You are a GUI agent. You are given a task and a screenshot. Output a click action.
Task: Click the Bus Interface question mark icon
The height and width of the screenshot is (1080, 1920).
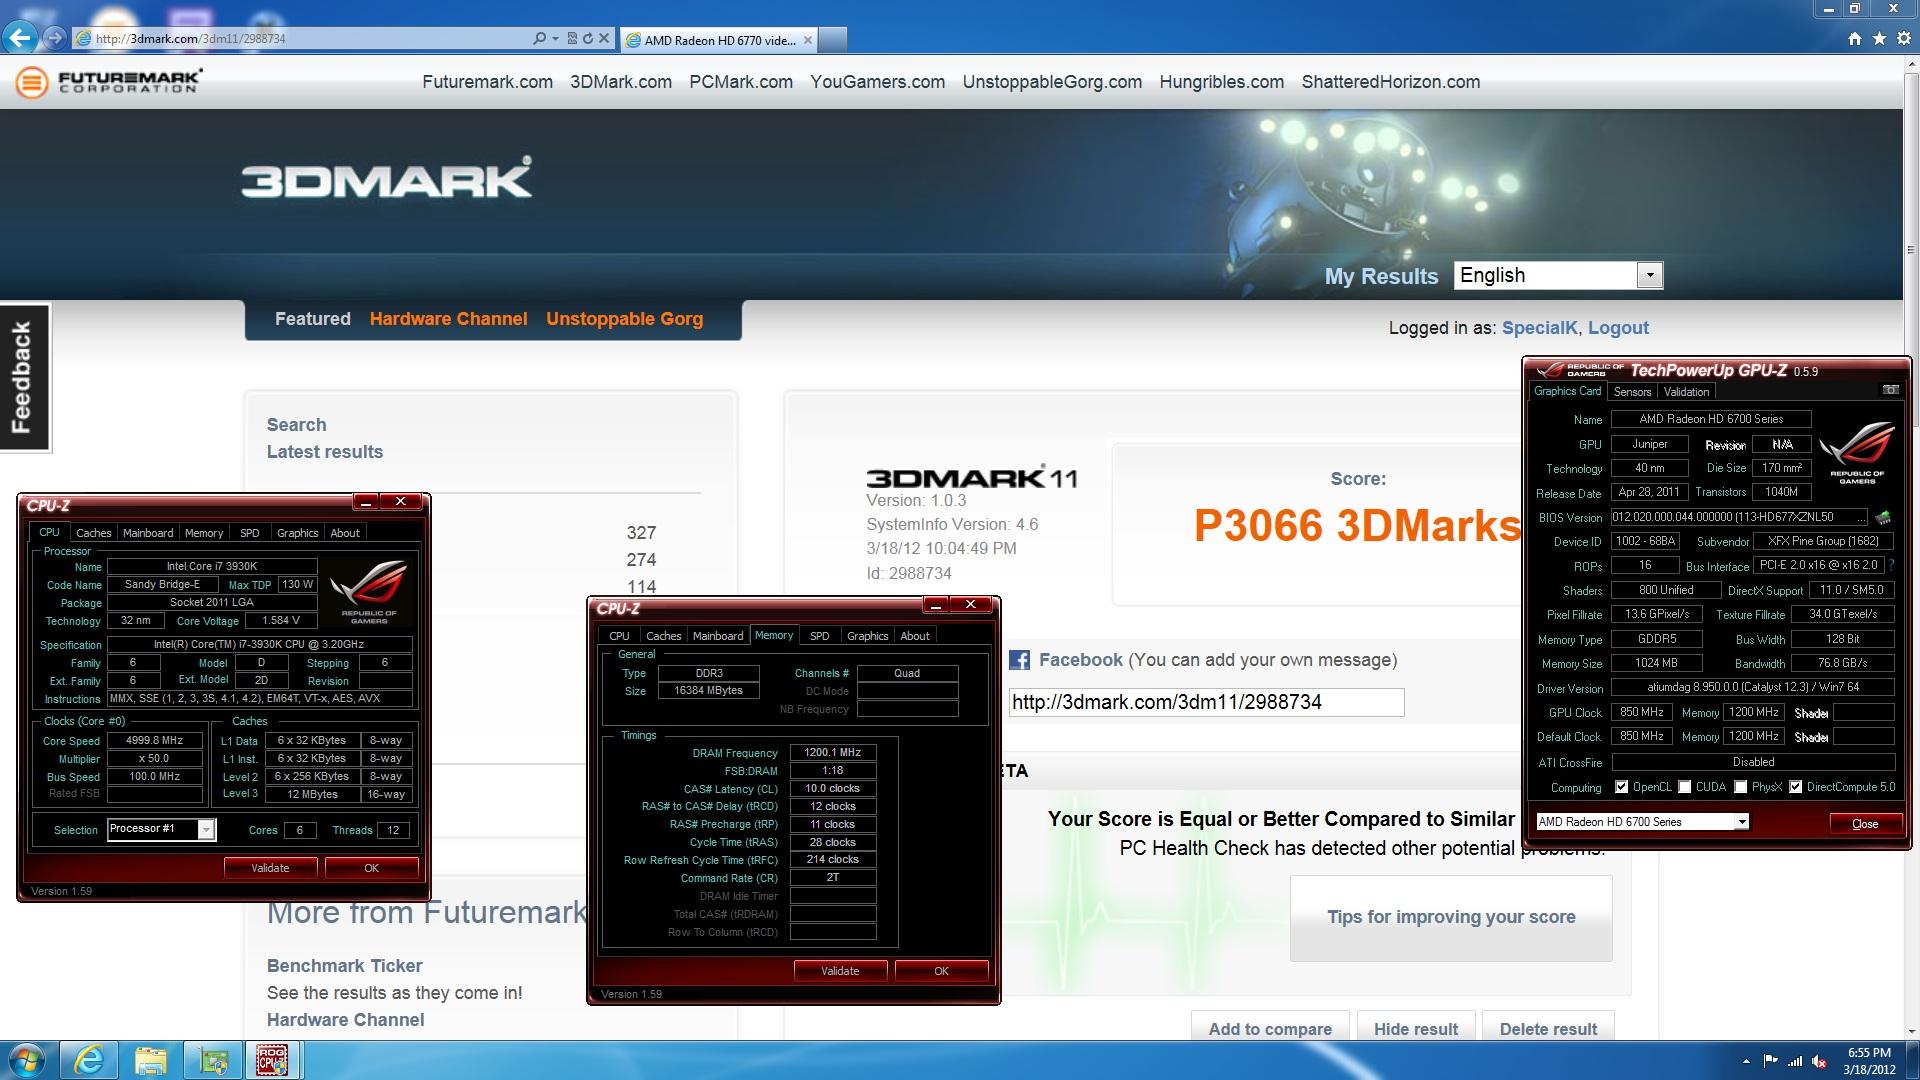click(1892, 565)
